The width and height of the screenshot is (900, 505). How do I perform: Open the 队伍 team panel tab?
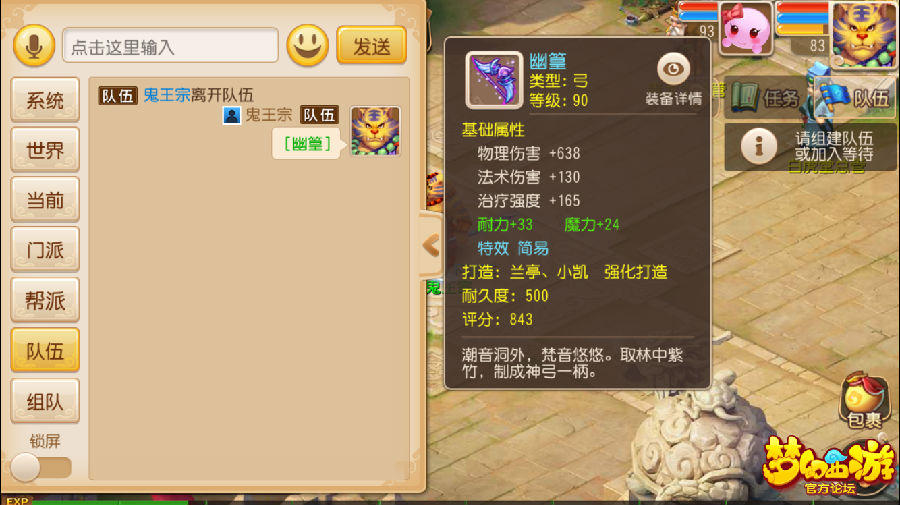[x=855, y=98]
